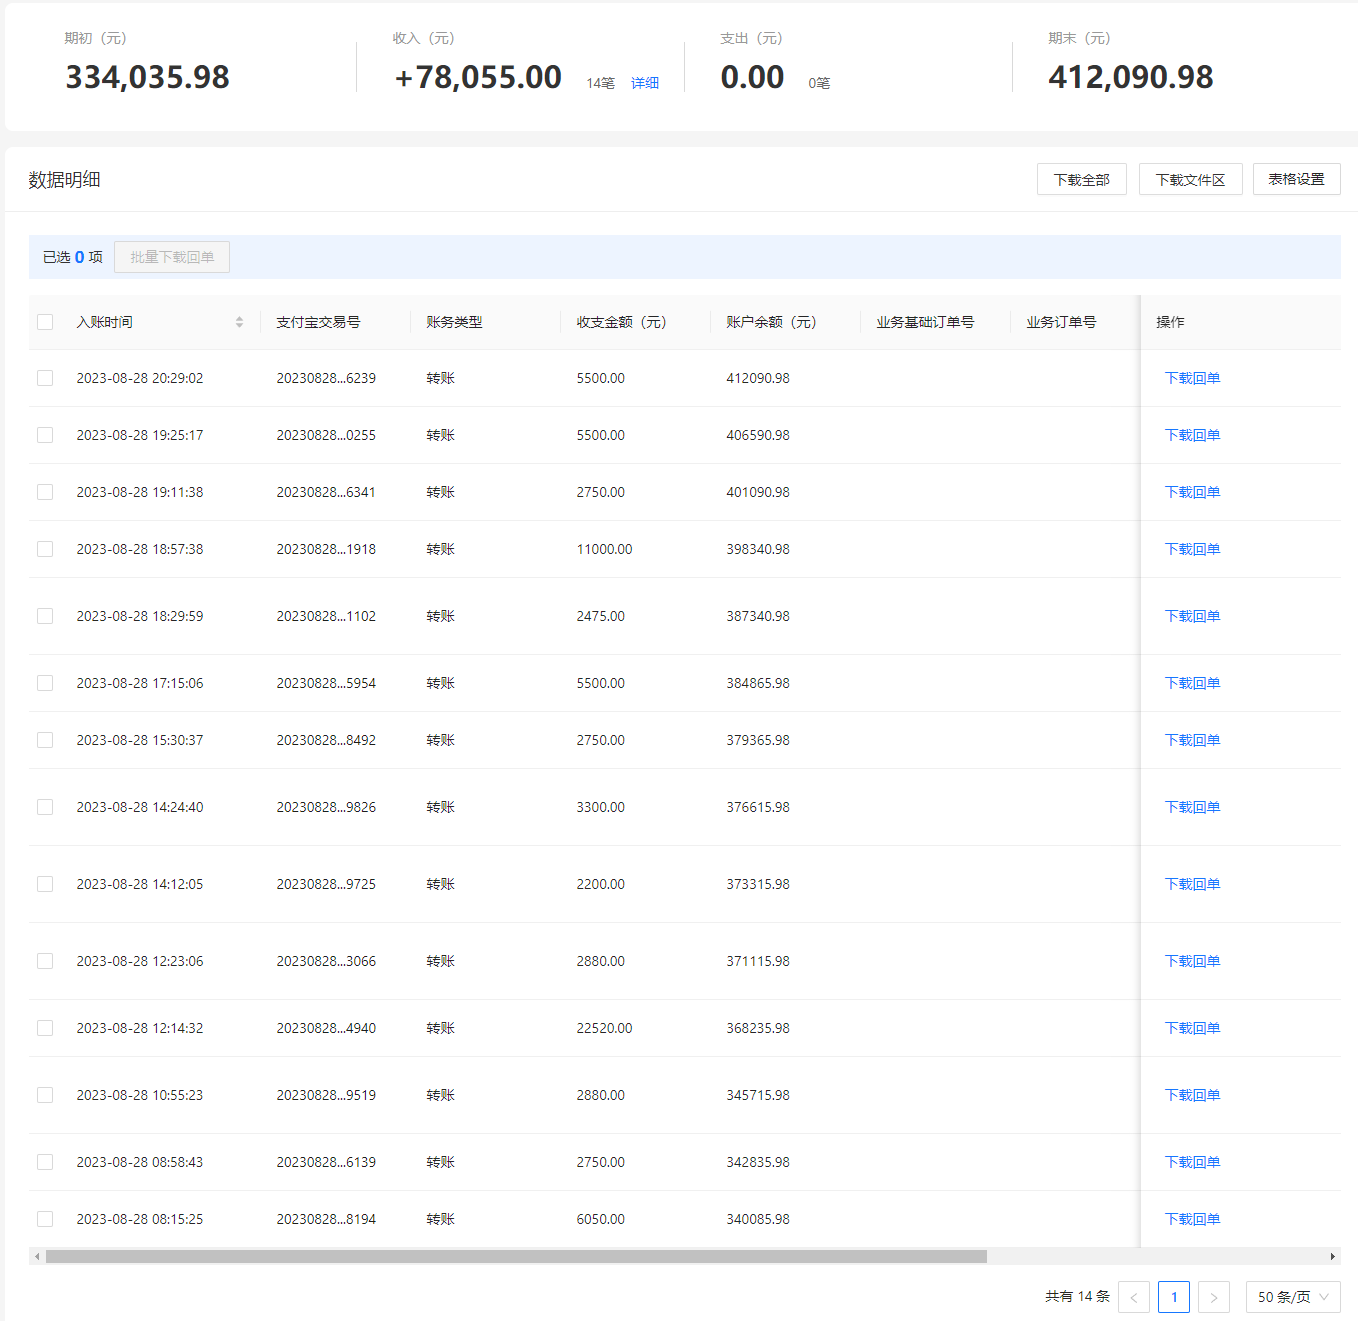Check the row for 2023-08-28 14:12:05
The width and height of the screenshot is (1358, 1321).
point(45,884)
